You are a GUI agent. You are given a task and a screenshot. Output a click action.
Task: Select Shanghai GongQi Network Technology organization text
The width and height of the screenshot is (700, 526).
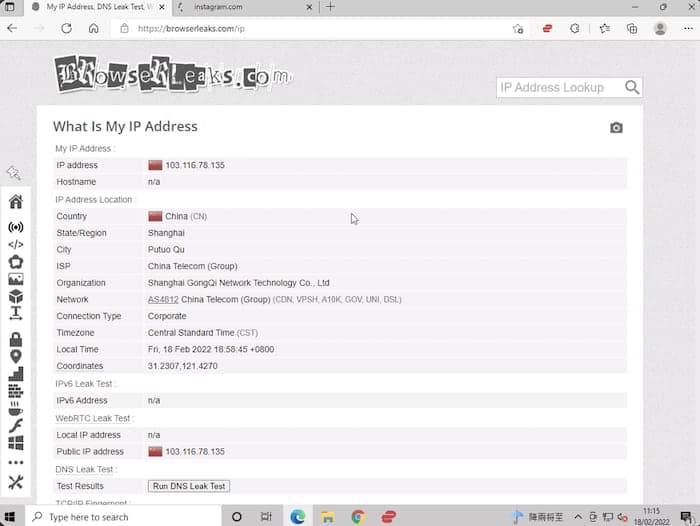point(238,283)
